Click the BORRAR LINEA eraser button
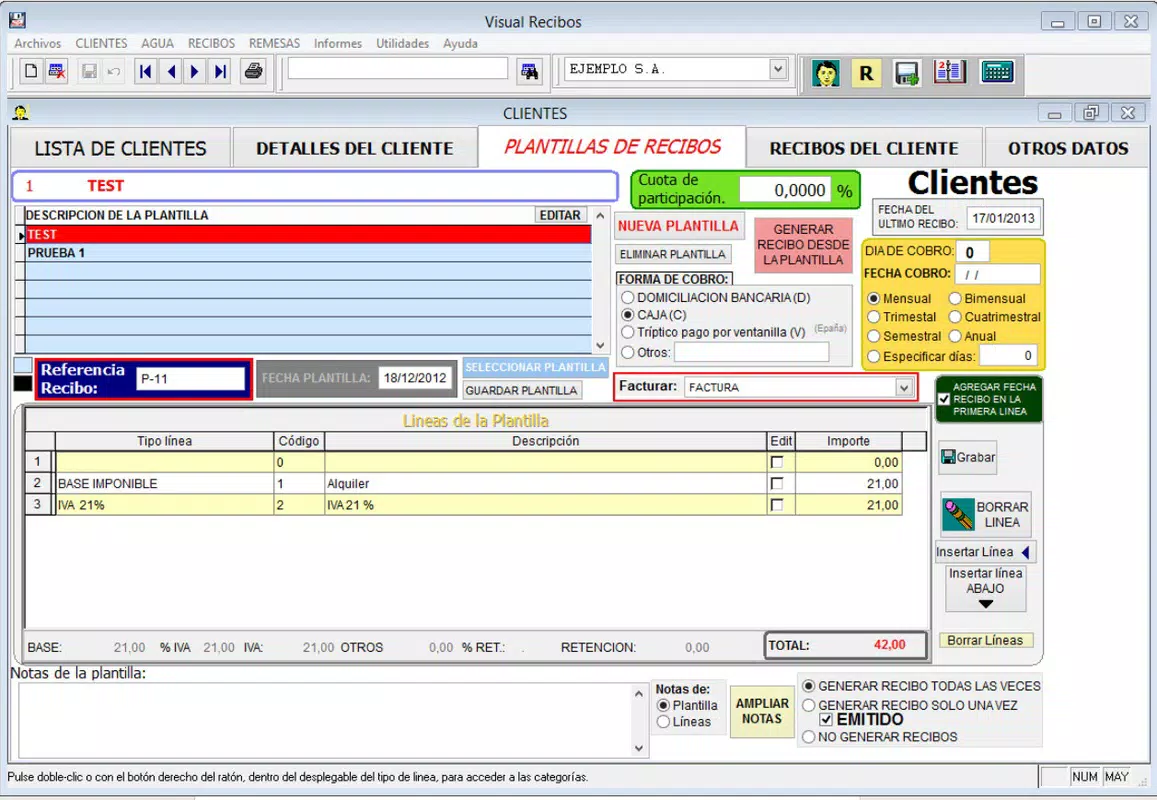The width and height of the screenshot is (1157, 800). tap(986, 514)
